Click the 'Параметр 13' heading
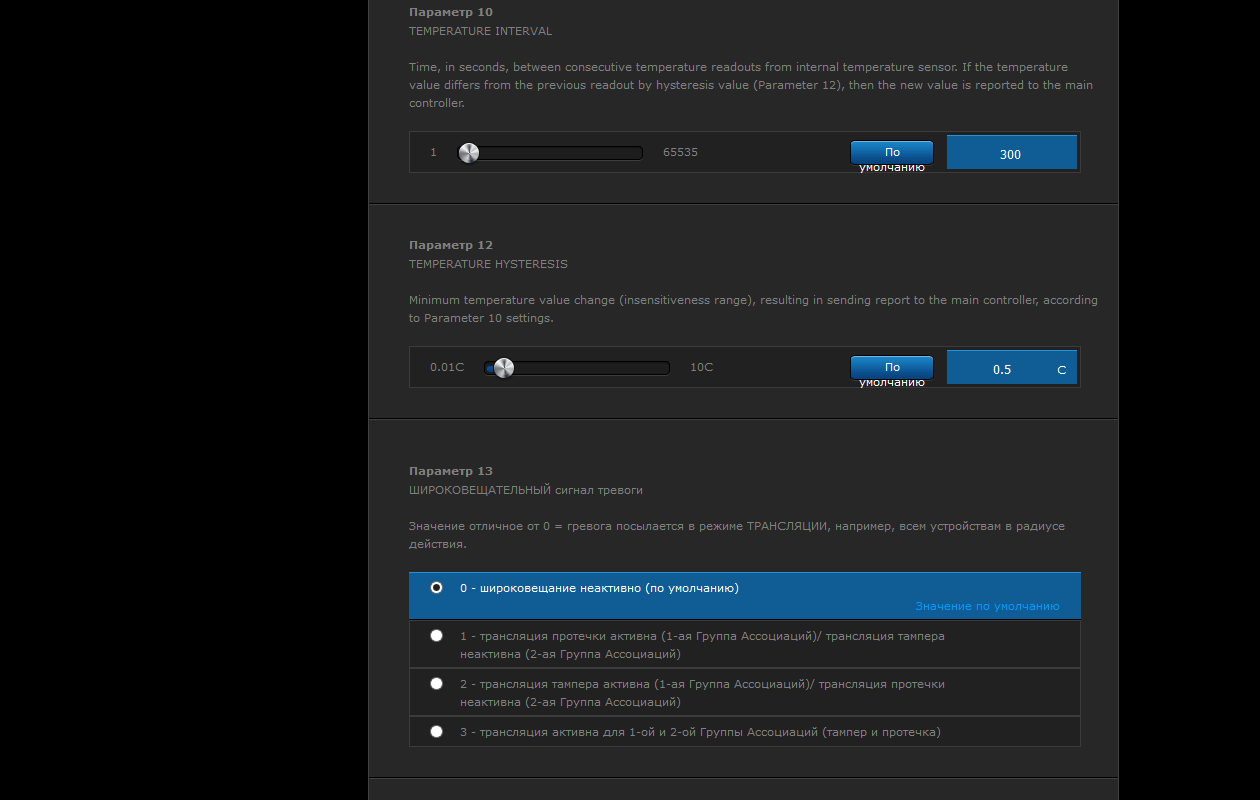This screenshot has width=1260, height=800. point(451,471)
